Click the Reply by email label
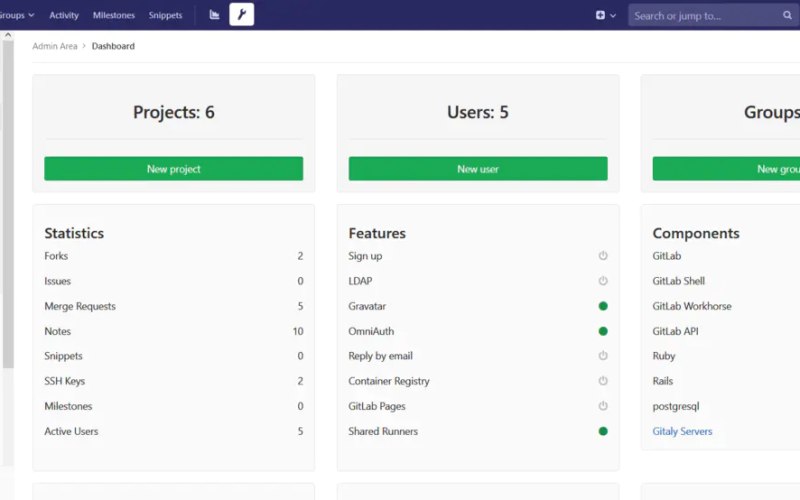Viewport: 800px width, 500px height. point(381,356)
